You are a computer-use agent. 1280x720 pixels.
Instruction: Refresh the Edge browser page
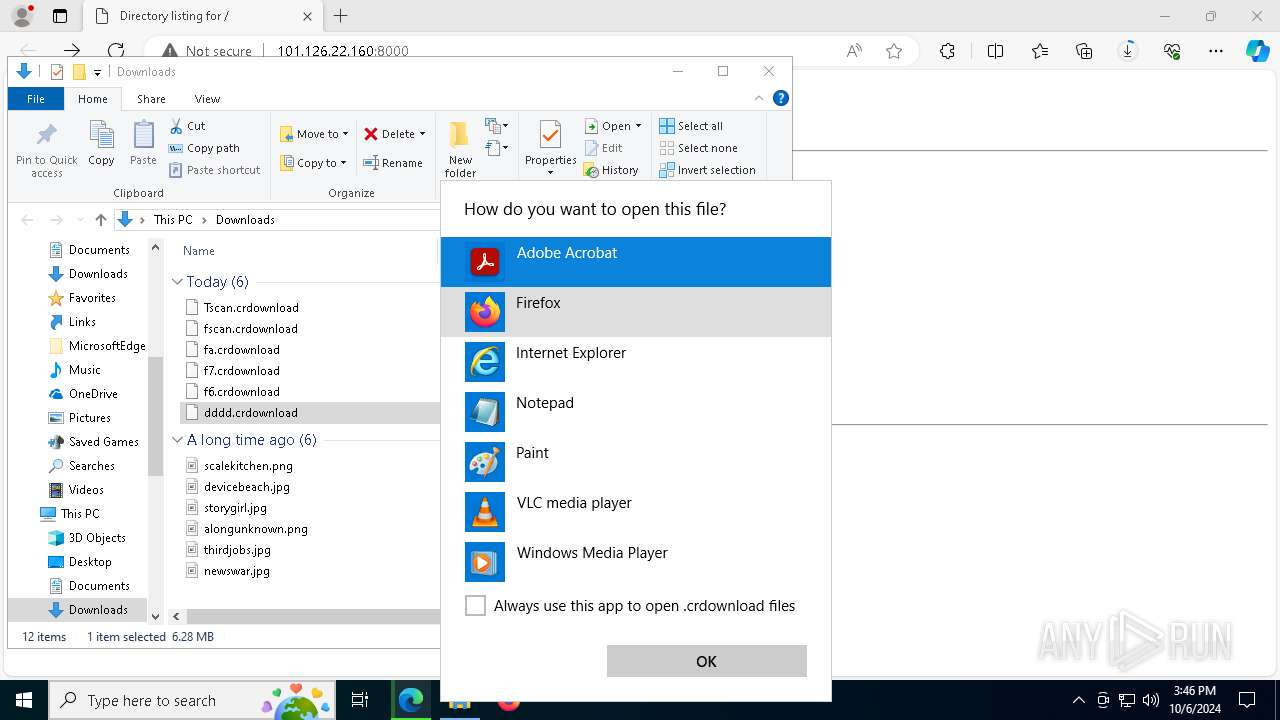click(116, 51)
